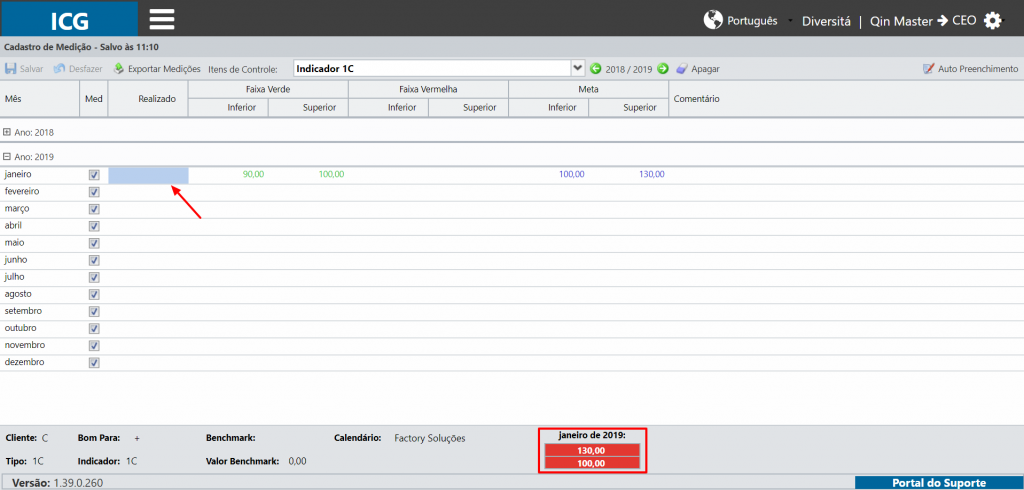Click the Salvar floppy disk icon
1024x490 pixels.
tap(11, 69)
